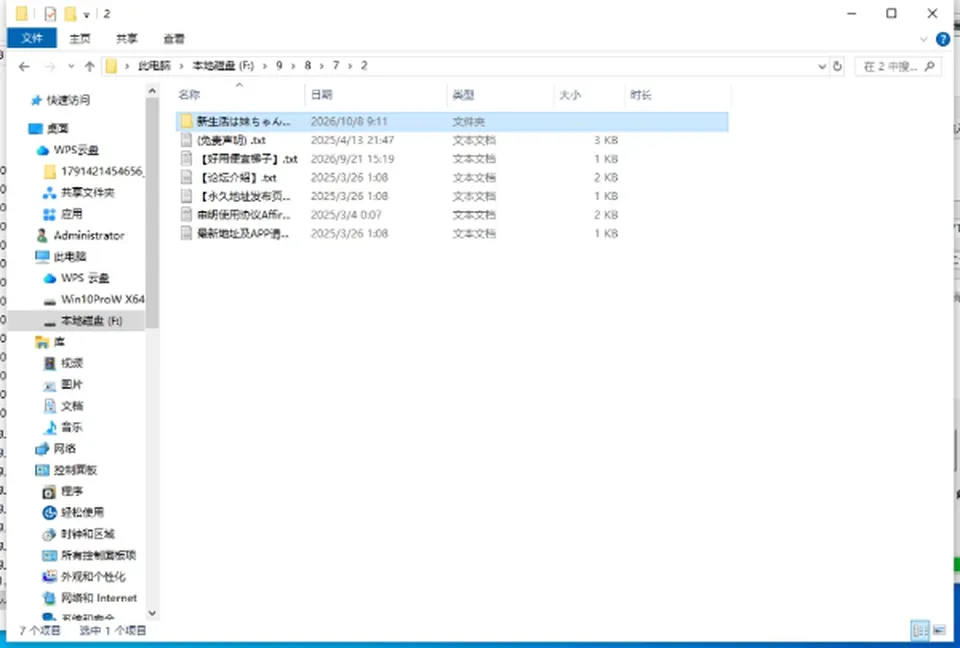Switch to details view in status bar
960x648 pixels.
pos(920,630)
